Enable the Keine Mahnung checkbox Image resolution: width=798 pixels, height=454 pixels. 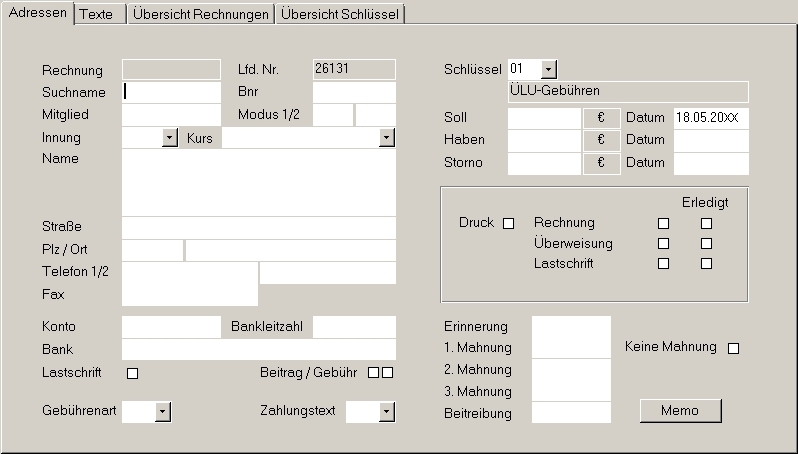(733, 348)
